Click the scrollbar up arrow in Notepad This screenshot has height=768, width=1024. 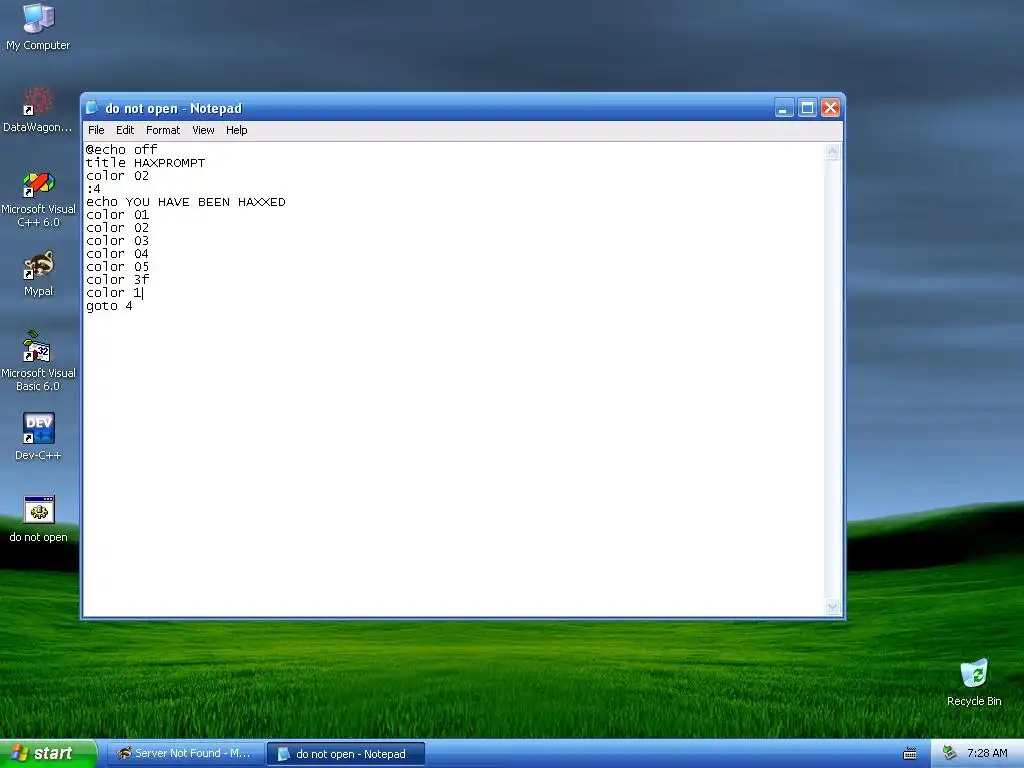coord(832,152)
